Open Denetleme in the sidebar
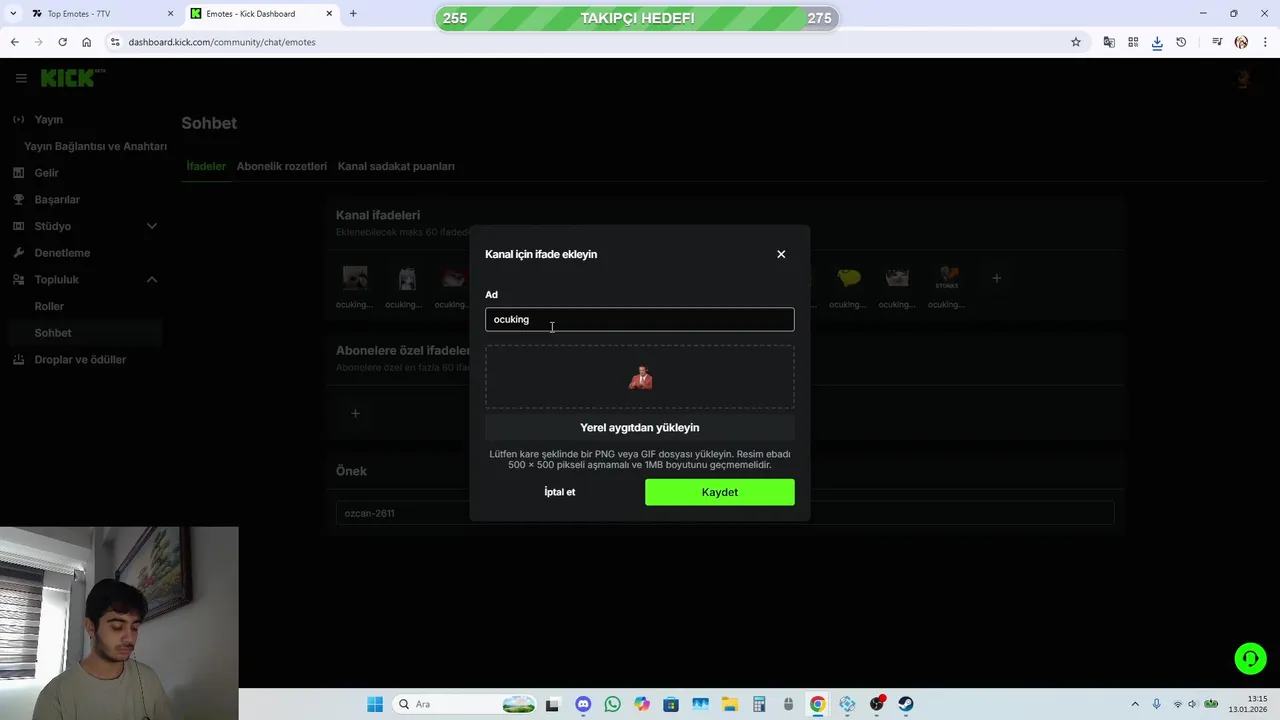This screenshot has width=1280, height=720. (x=62, y=253)
